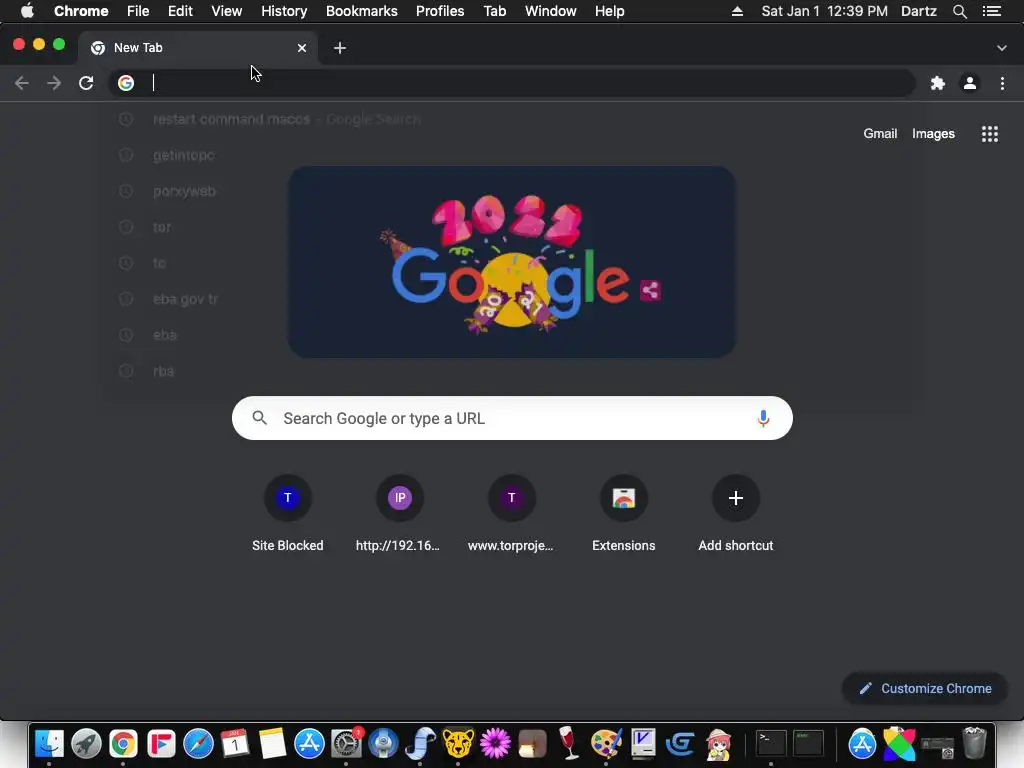Open the Tab menu

(495, 11)
